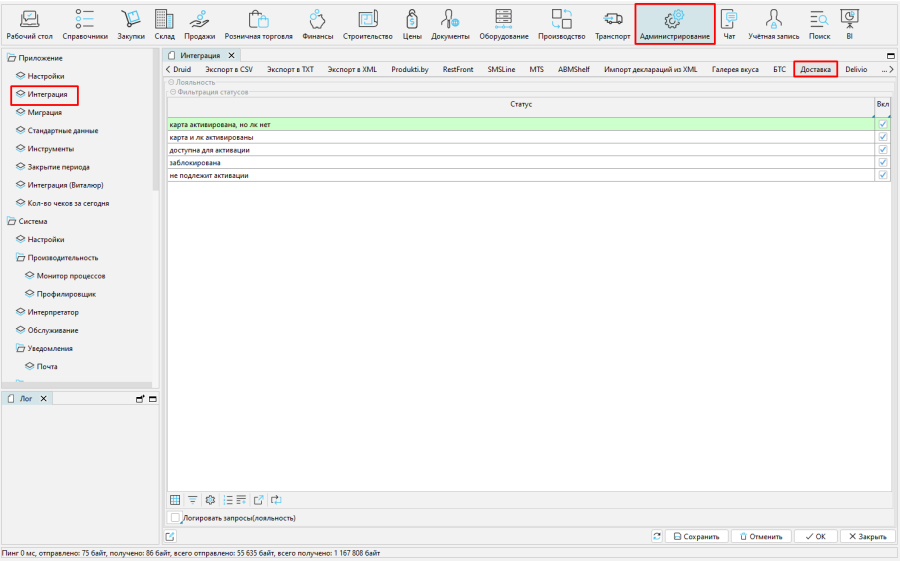Collapse the Производительность tree folder
Image resolution: width=900 pixels, height=561 pixels.
pos(20,257)
